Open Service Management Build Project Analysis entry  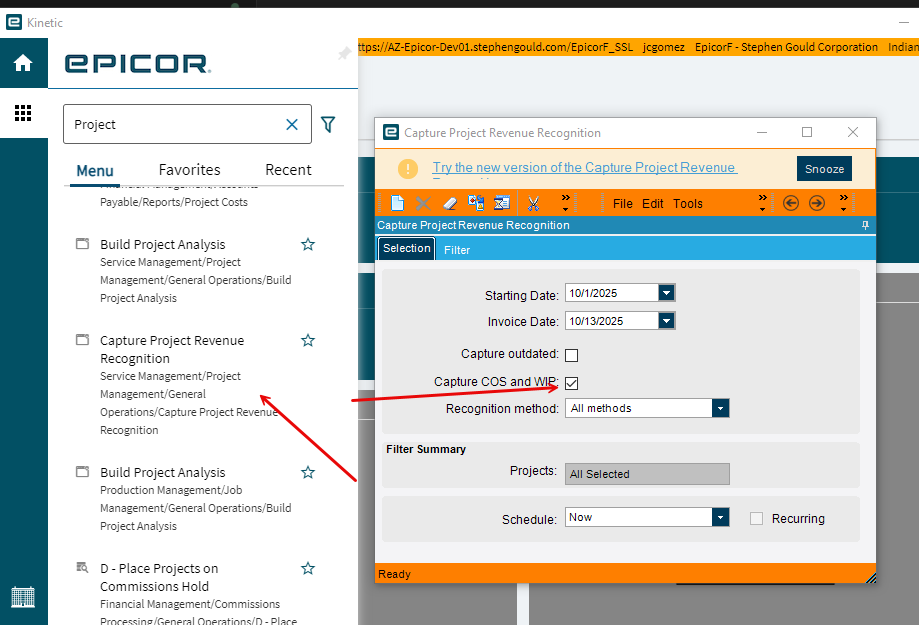click(163, 244)
